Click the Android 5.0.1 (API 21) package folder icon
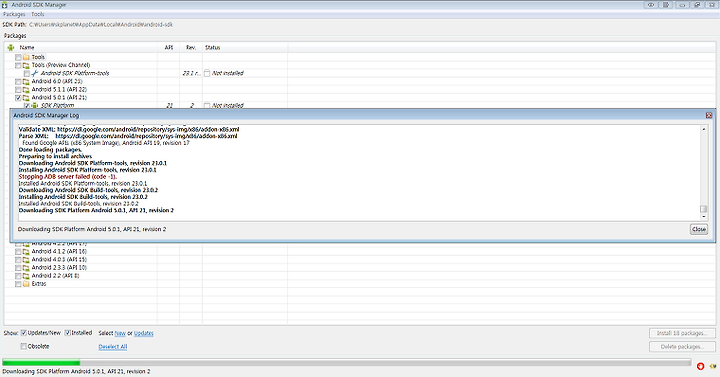 click(26, 98)
